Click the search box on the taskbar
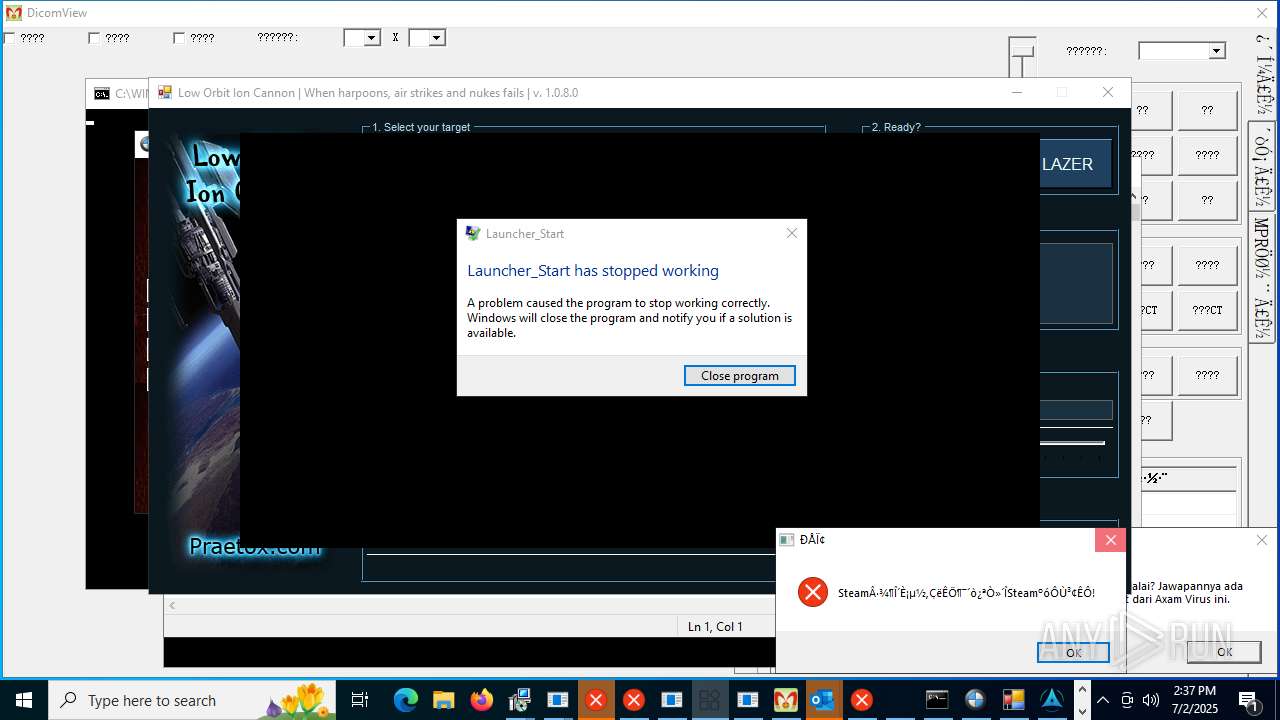This screenshot has height=720, width=1280. click(194, 700)
